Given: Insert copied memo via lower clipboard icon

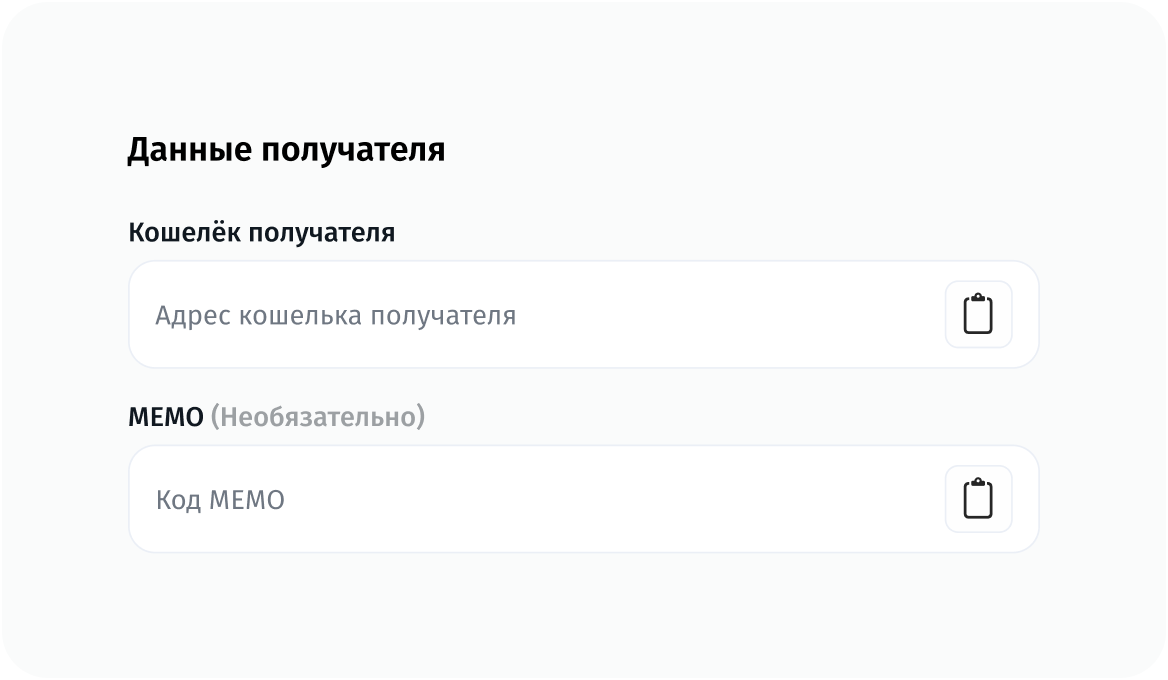Looking at the screenshot, I should [x=978, y=499].
